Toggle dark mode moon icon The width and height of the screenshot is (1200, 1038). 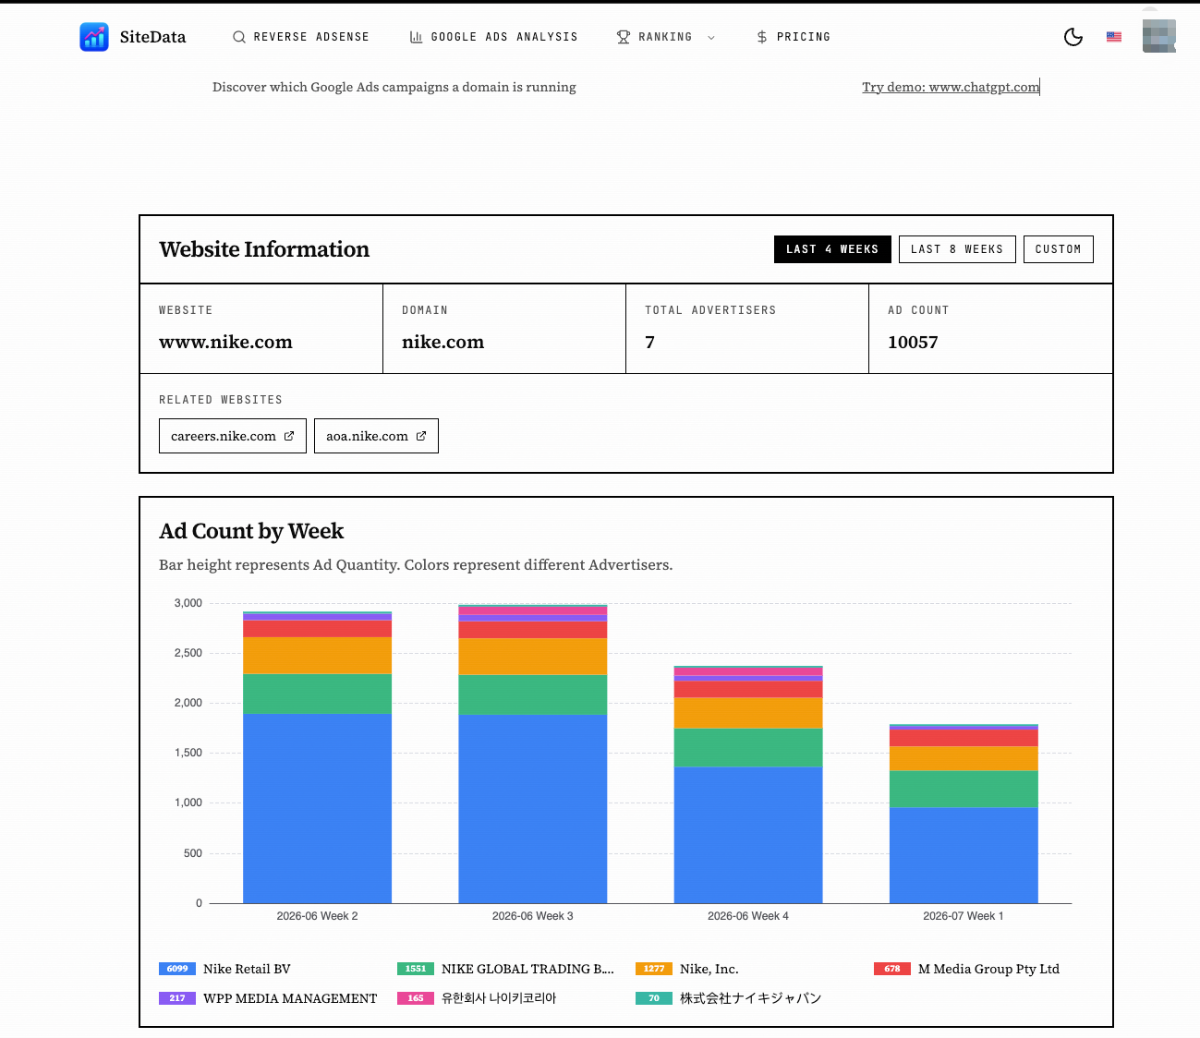(1073, 37)
